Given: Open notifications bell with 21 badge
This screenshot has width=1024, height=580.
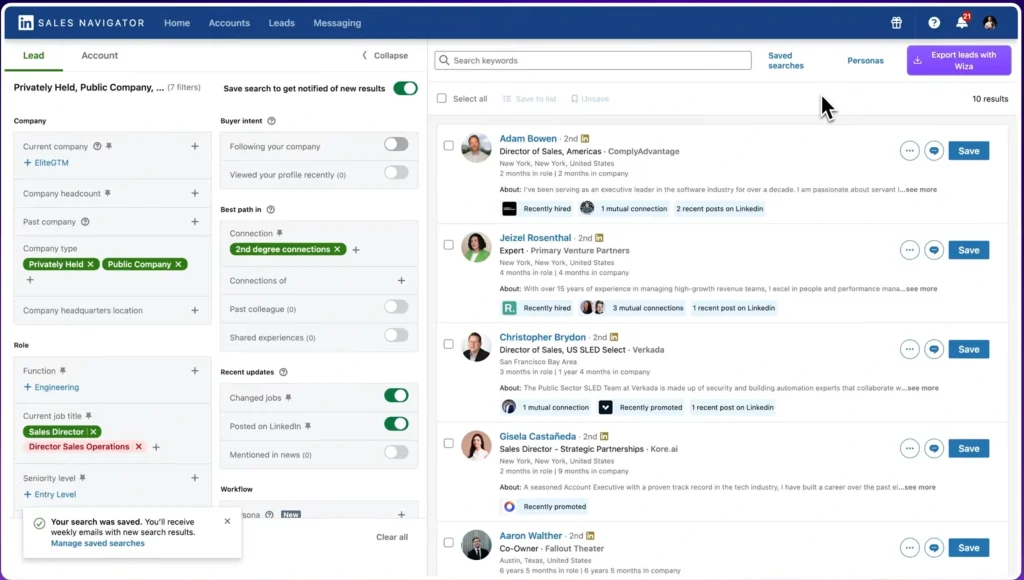Looking at the screenshot, I should (x=962, y=22).
